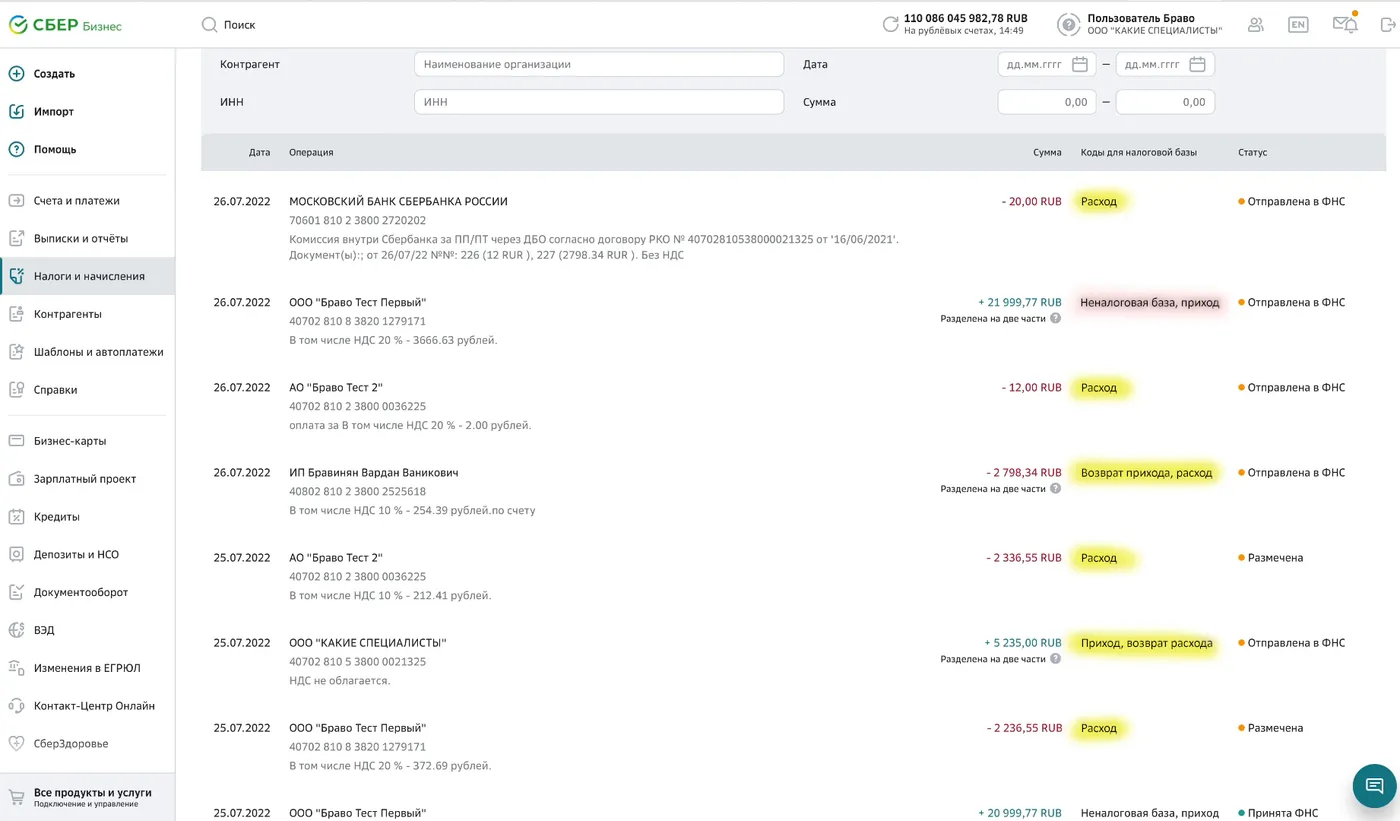1400x821 pixels.
Task: Click the СберЗдоровье heart icon
Action: (x=16, y=744)
